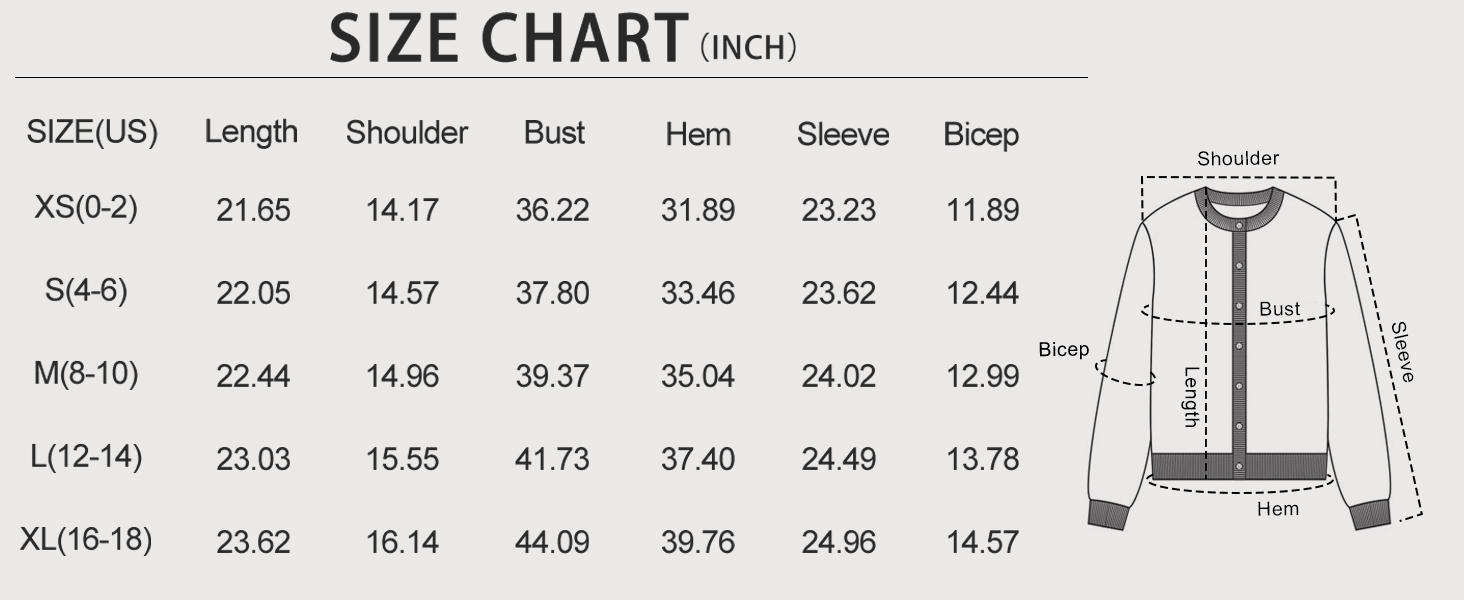Click the vertical Length label on the cardigan
Screen dimensions: 1464x600
[1191, 397]
